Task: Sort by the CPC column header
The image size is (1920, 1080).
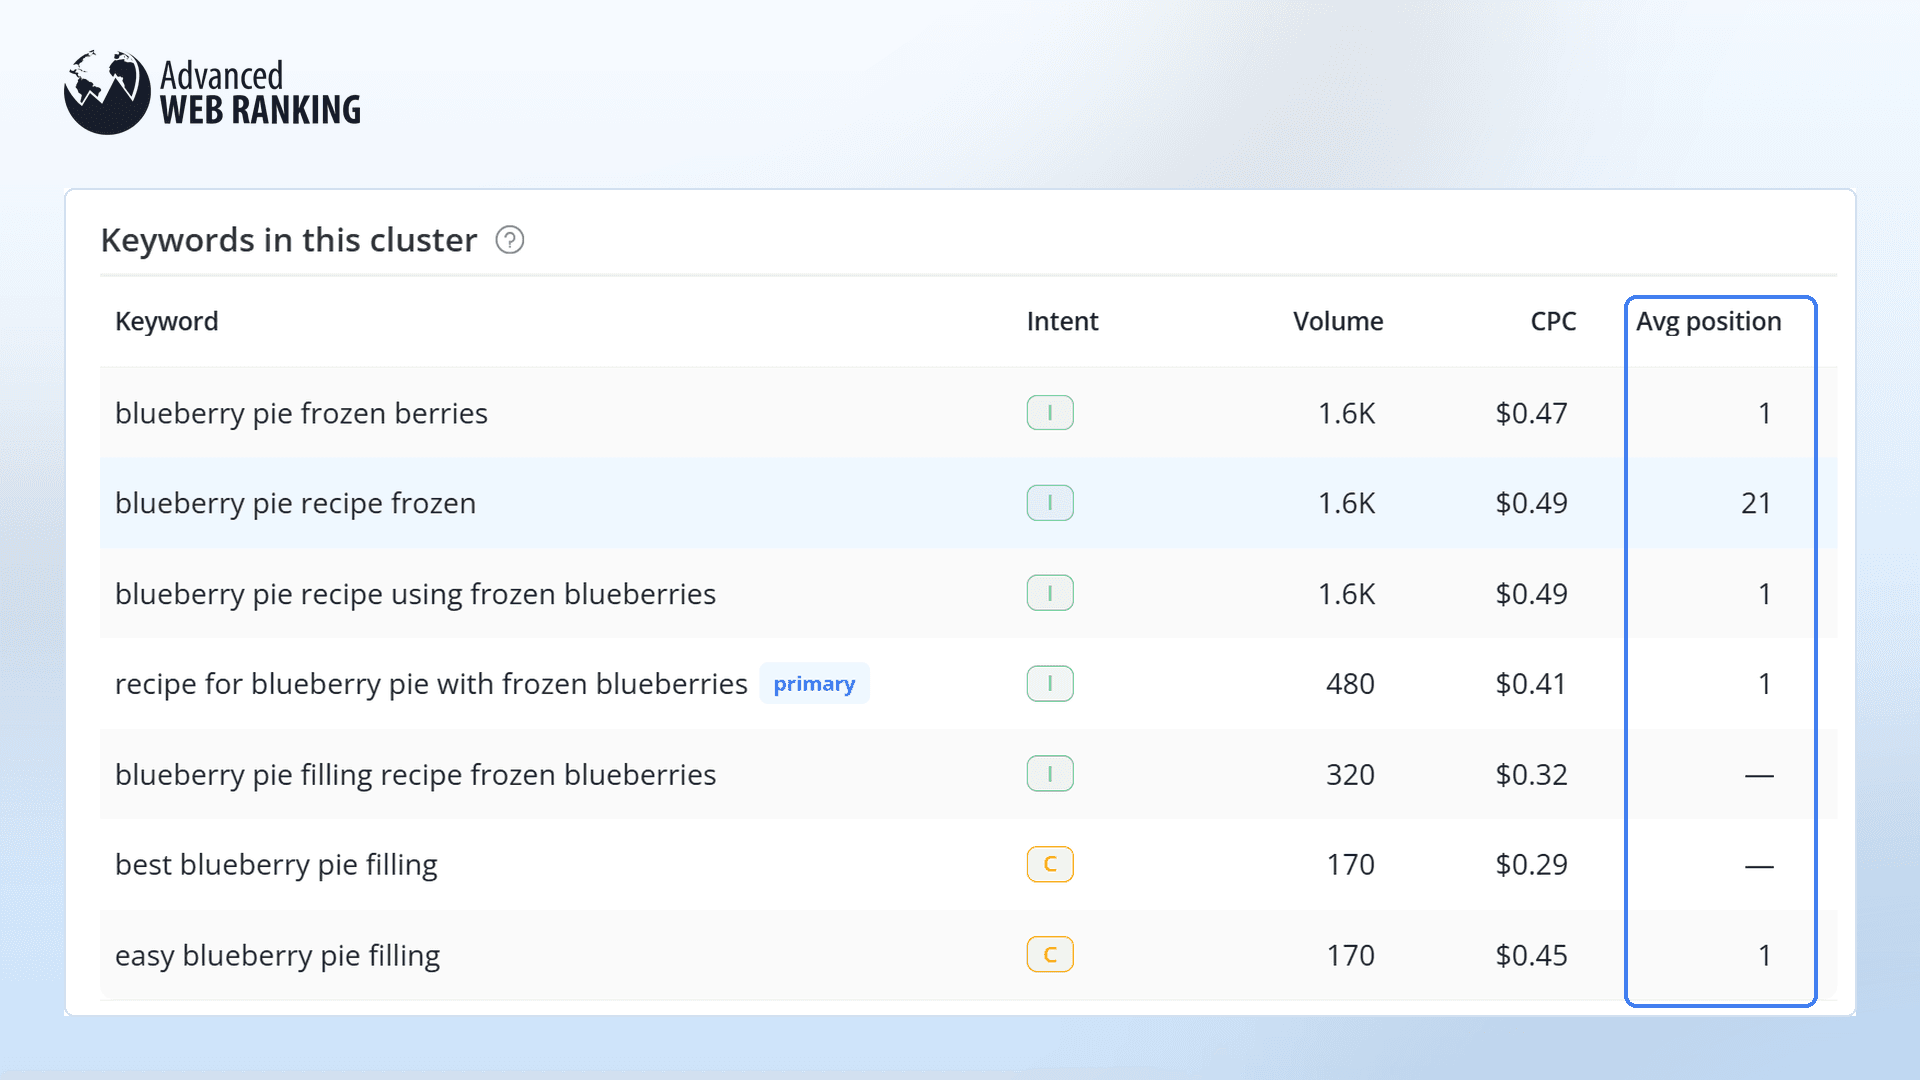Action: click(x=1553, y=321)
